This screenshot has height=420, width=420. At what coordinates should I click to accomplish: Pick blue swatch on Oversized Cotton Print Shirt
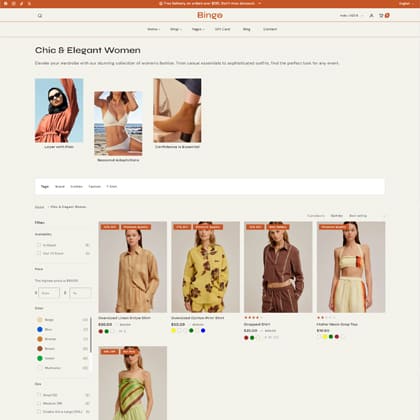[203, 331]
